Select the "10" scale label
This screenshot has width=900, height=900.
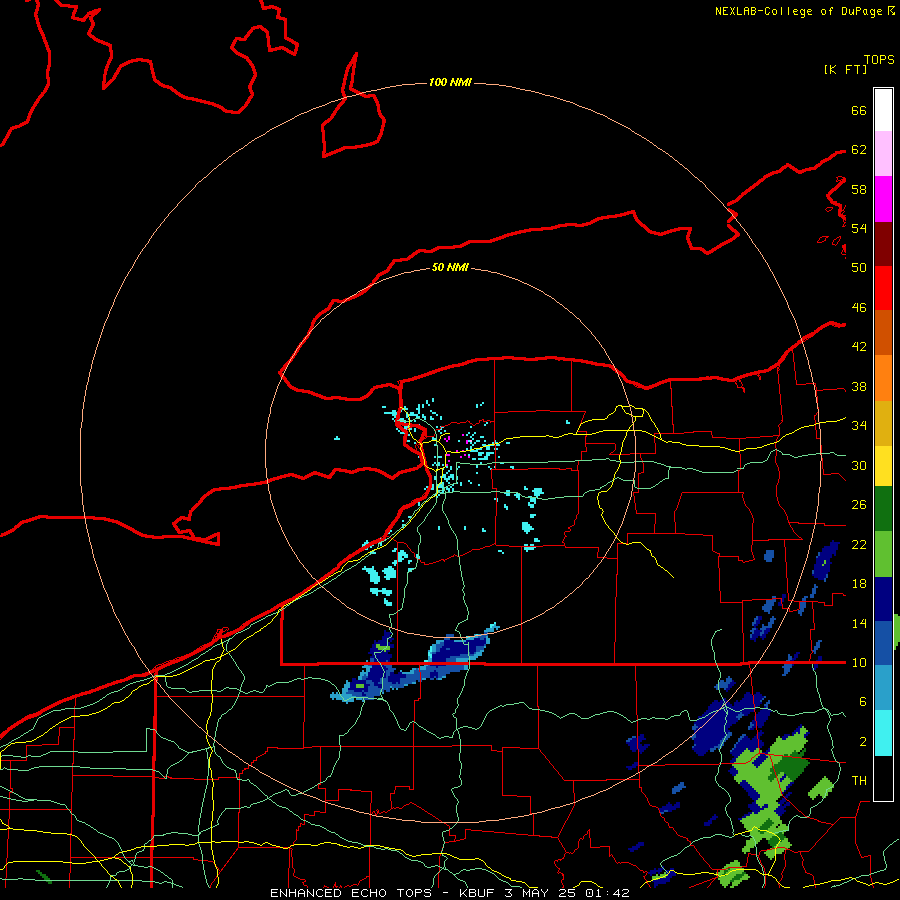[x=859, y=663]
